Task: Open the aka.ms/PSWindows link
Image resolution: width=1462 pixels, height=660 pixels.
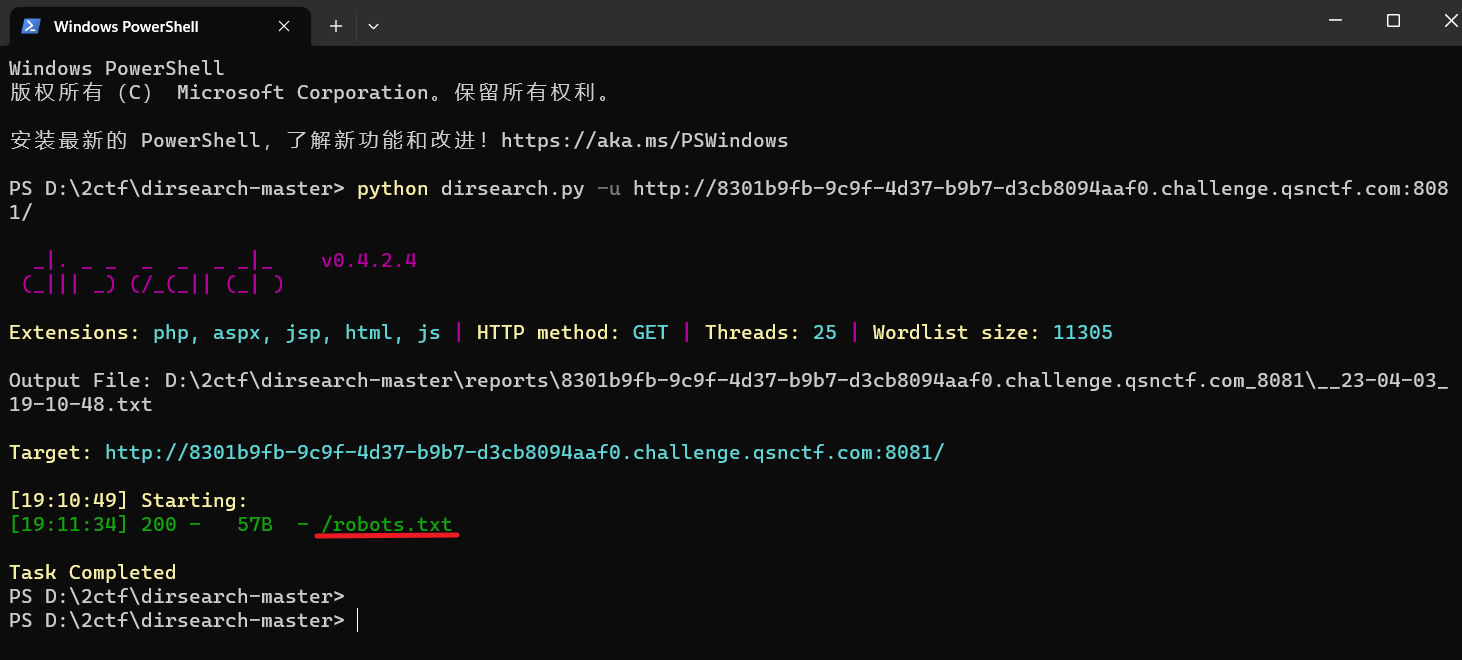Action: pyautogui.click(x=644, y=141)
